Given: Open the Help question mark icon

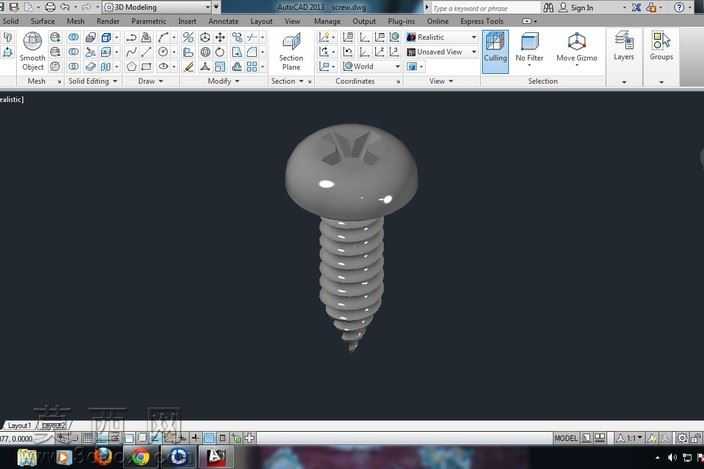Looking at the screenshot, I should point(679,8).
